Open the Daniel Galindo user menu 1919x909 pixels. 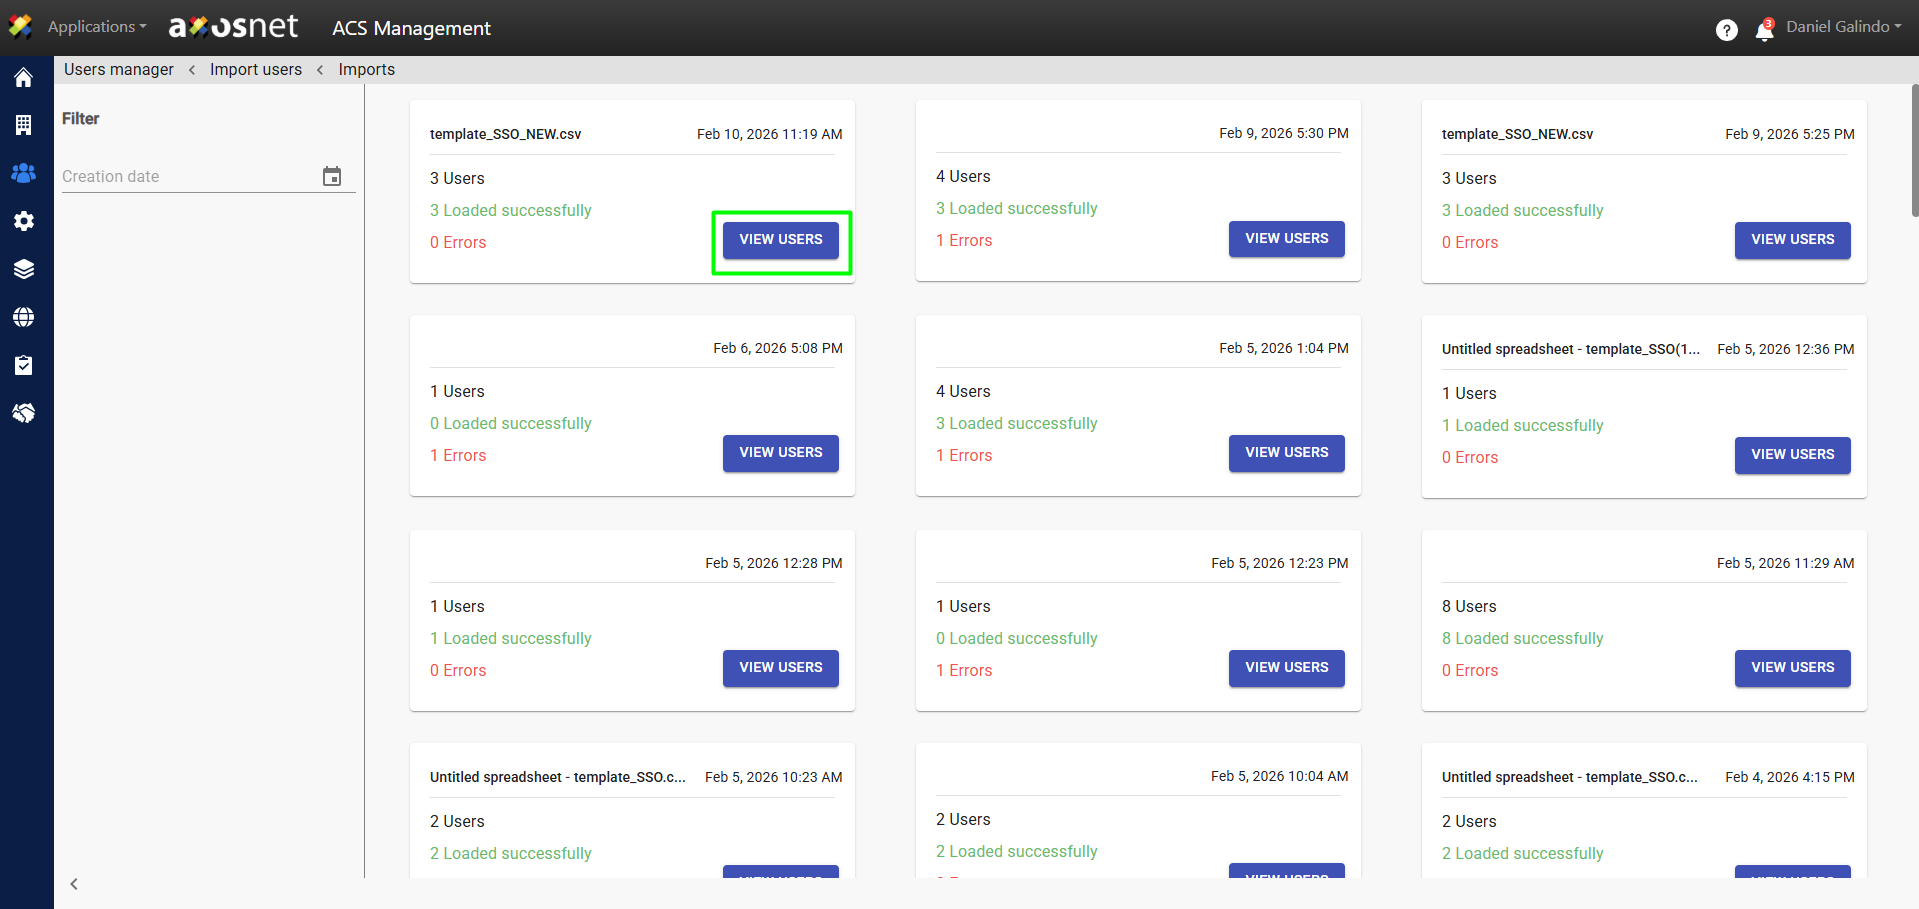tap(1843, 27)
